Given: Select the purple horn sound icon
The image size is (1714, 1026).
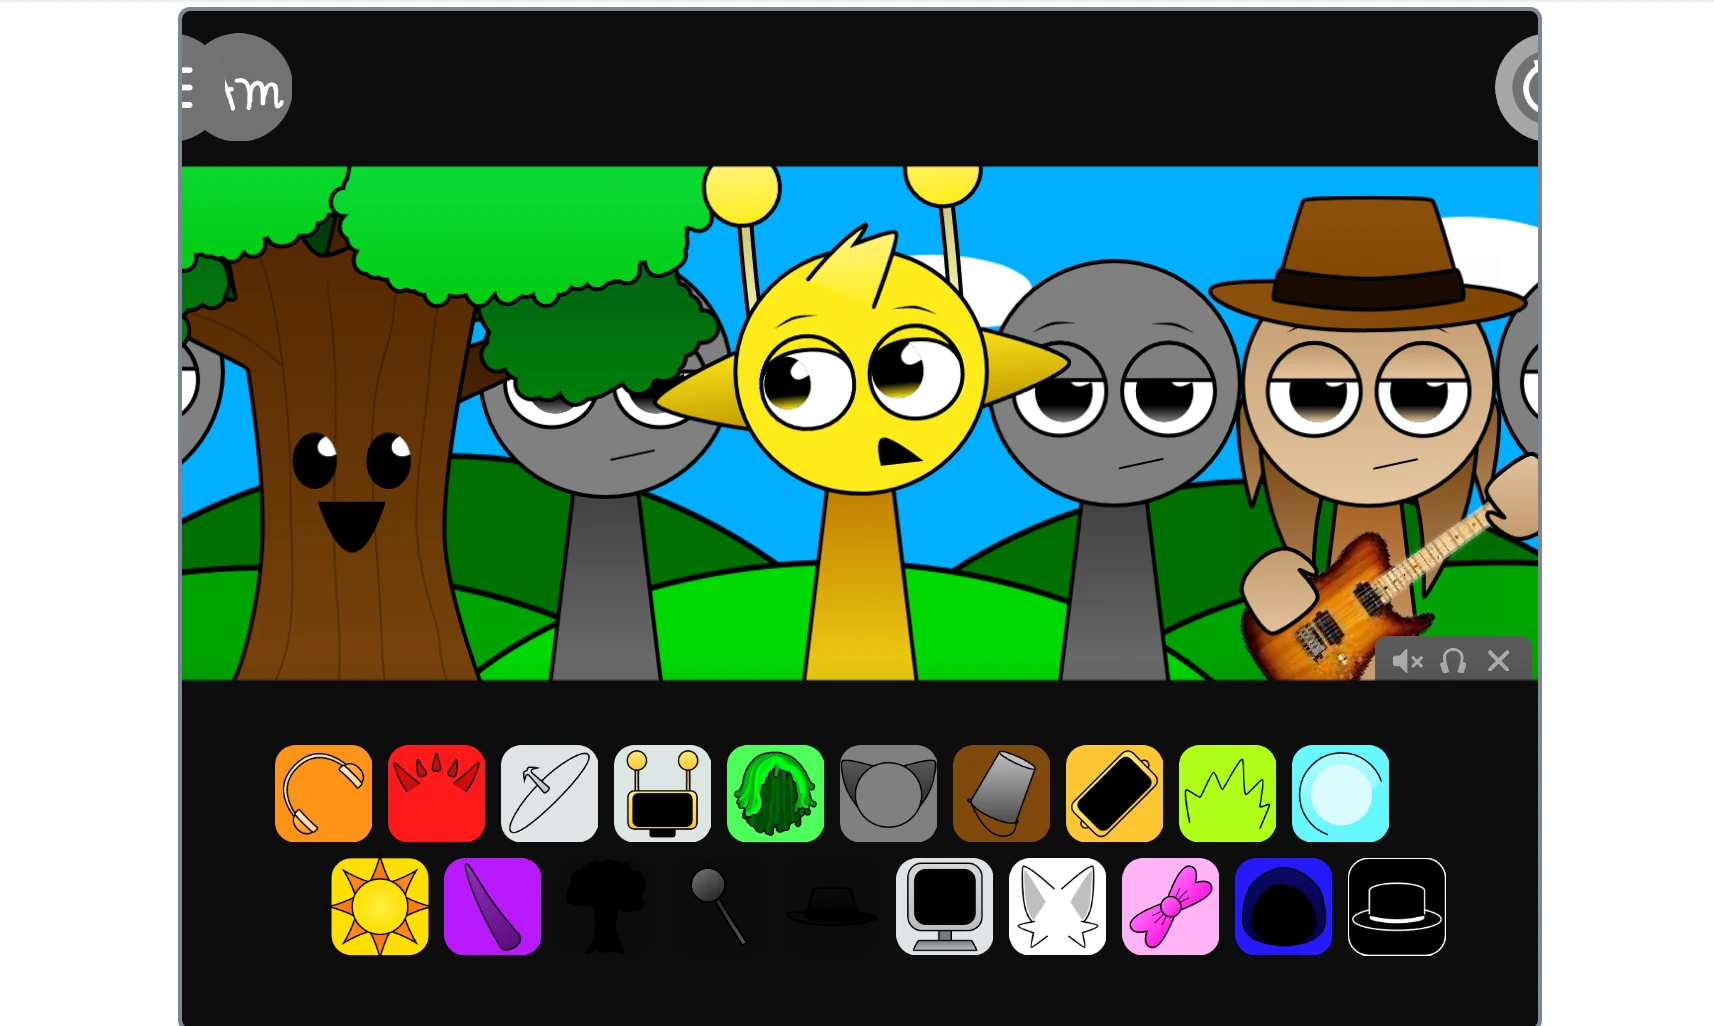Looking at the screenshot, I should click(x=492, y=907).
